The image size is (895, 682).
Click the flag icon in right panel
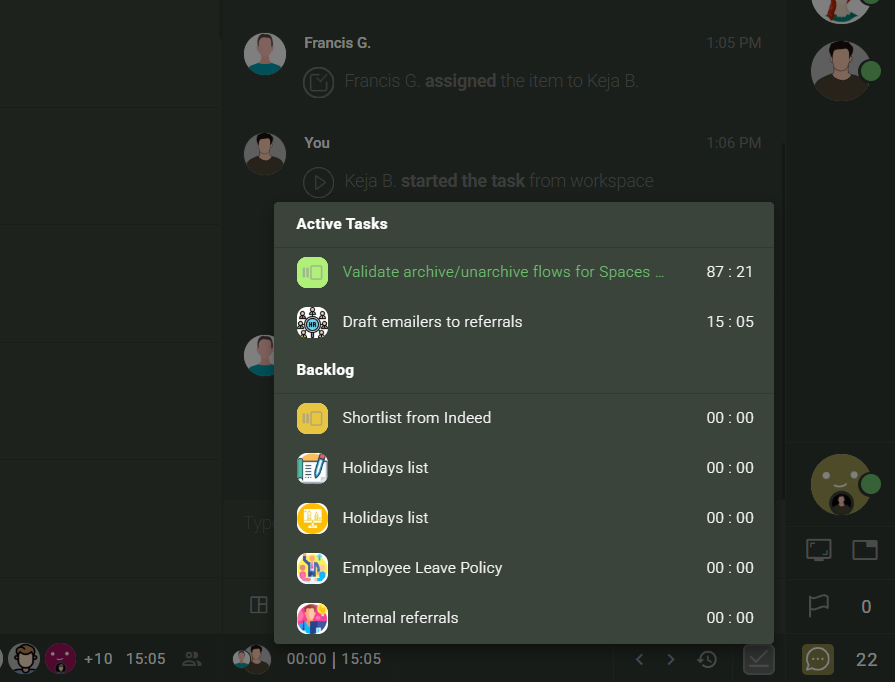(x=819, y=606)
